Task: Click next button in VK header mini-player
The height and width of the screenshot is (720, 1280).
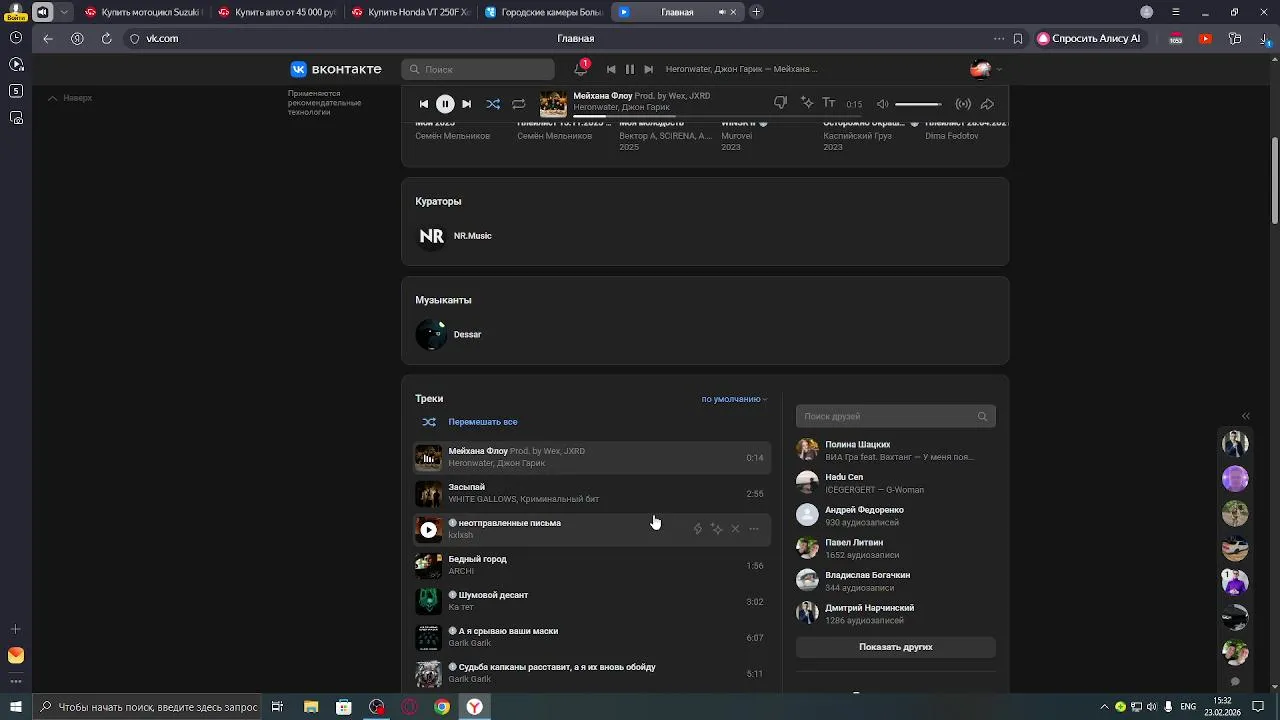Action: pyautogui.click(x=649, y=69)
